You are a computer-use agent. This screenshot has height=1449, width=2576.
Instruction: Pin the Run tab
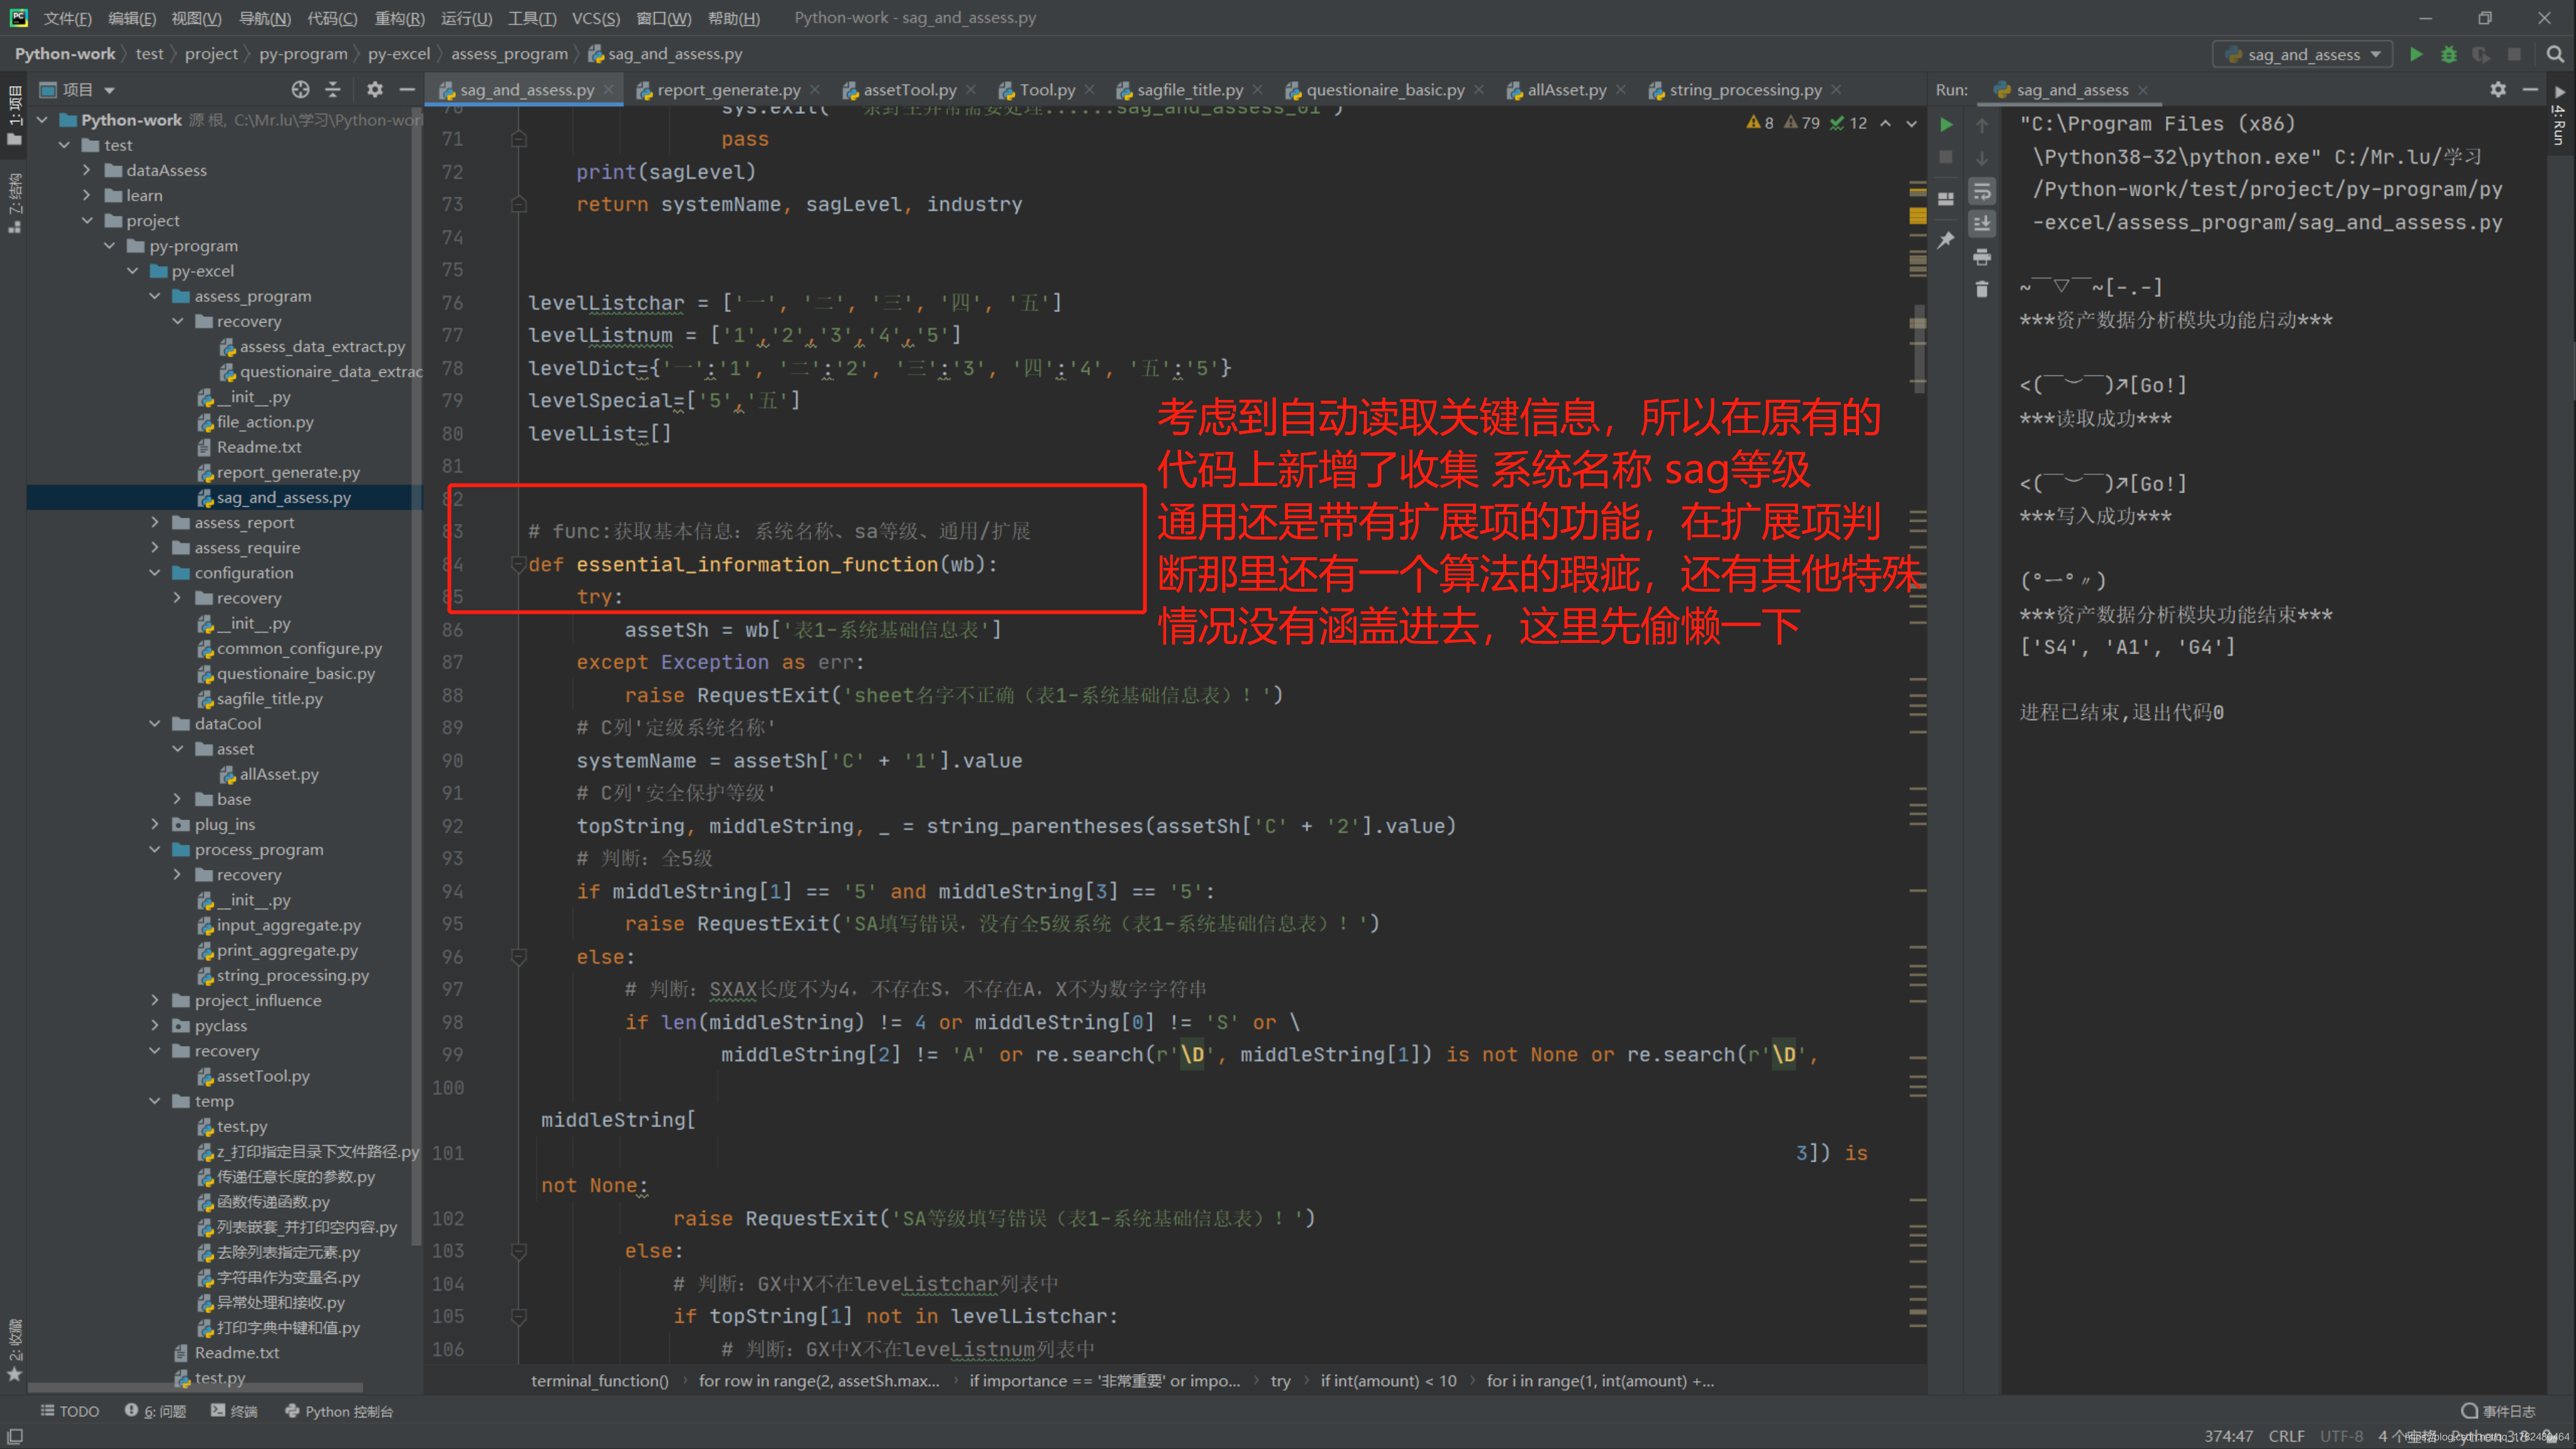point(1946,240)
